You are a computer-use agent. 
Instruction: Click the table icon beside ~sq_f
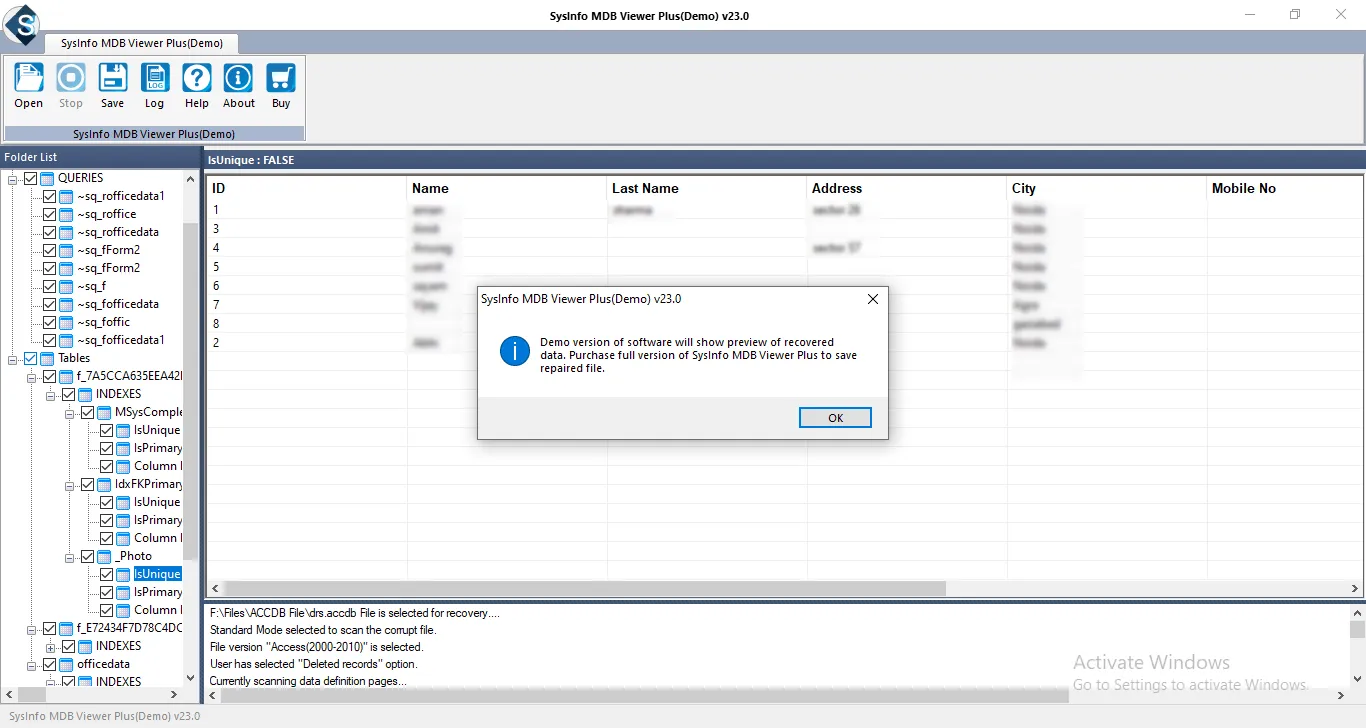(x=66, y=286)
